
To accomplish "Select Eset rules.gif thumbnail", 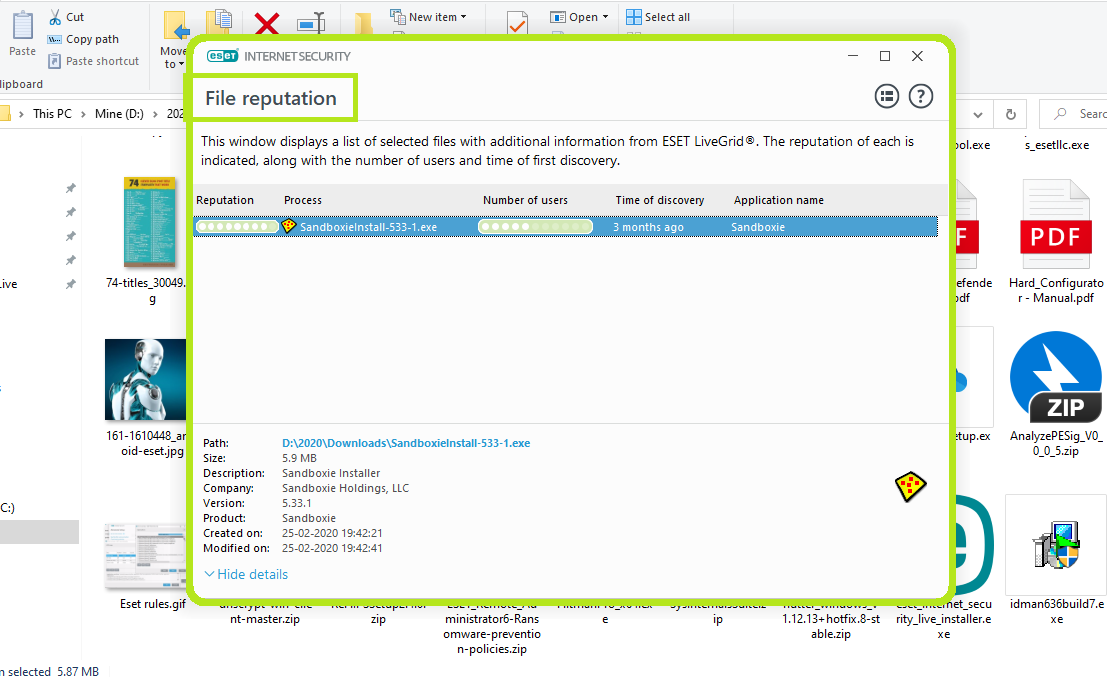I will pyautogui.click(x=145, y=557).
